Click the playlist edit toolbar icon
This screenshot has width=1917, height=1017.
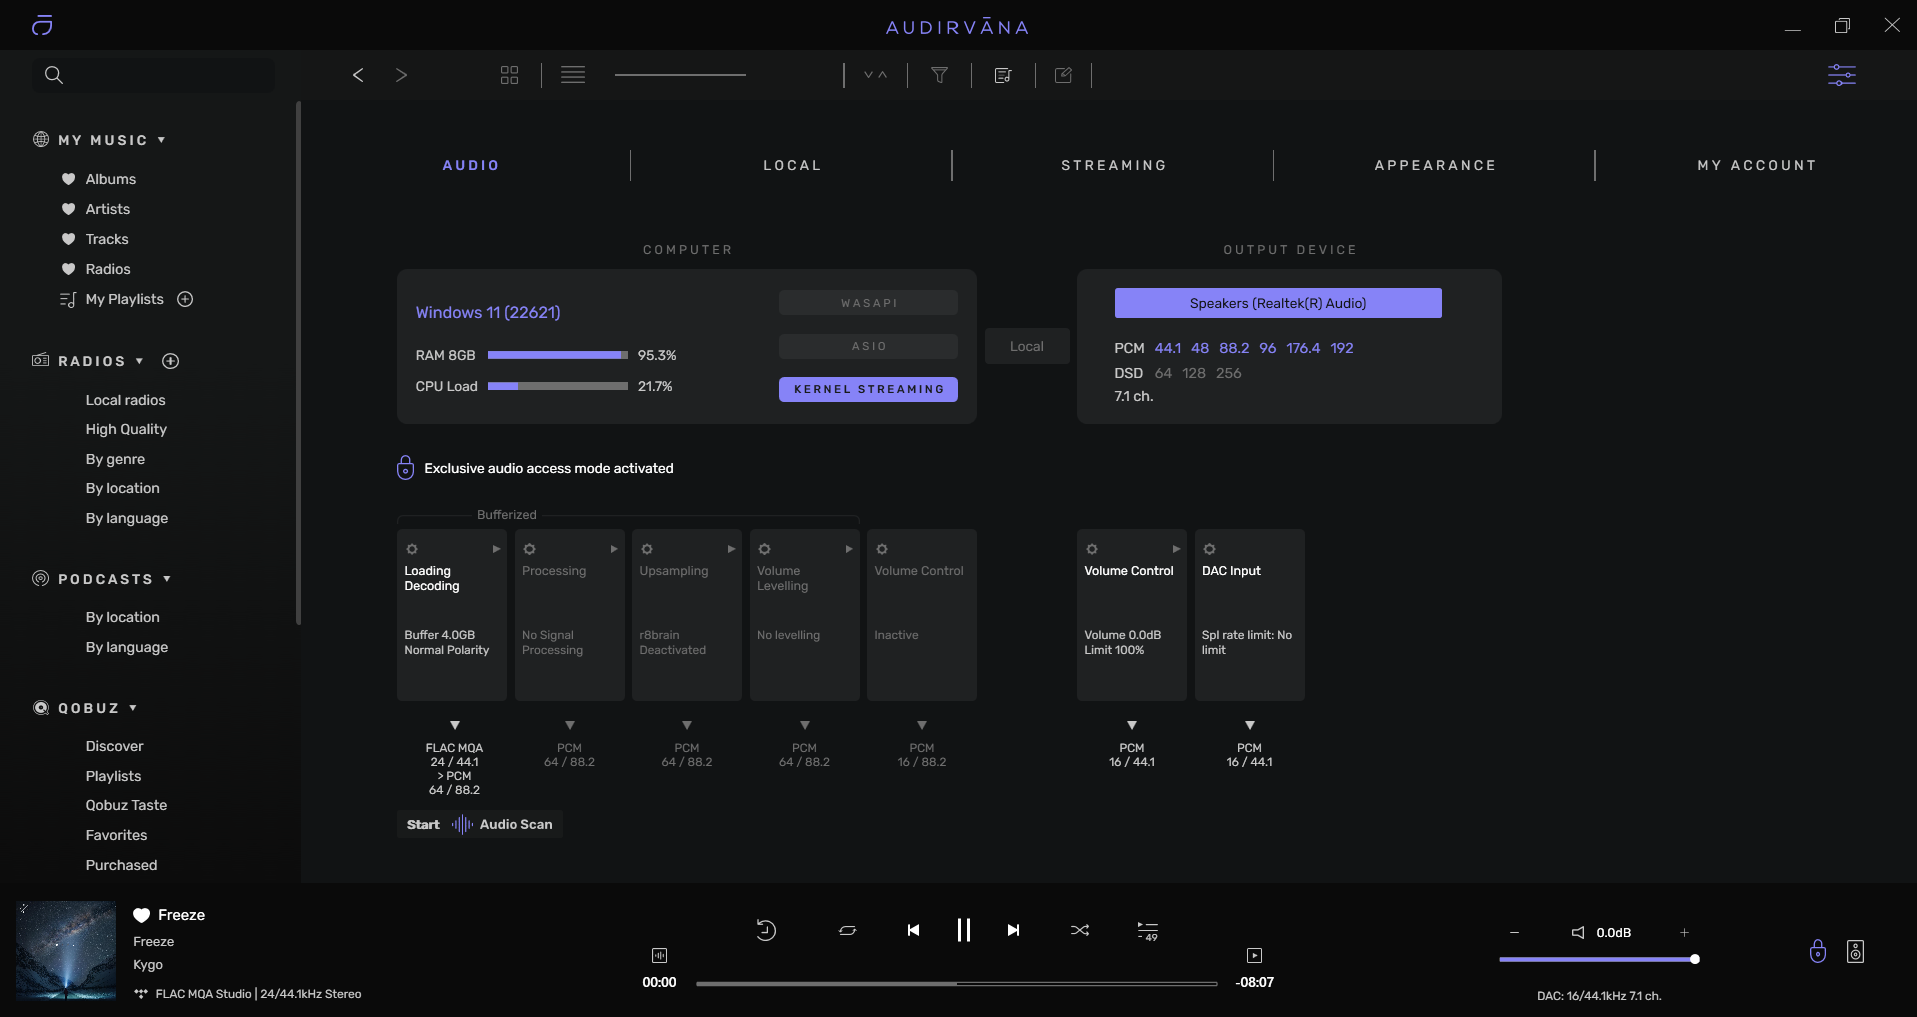tap(1003, 75)
